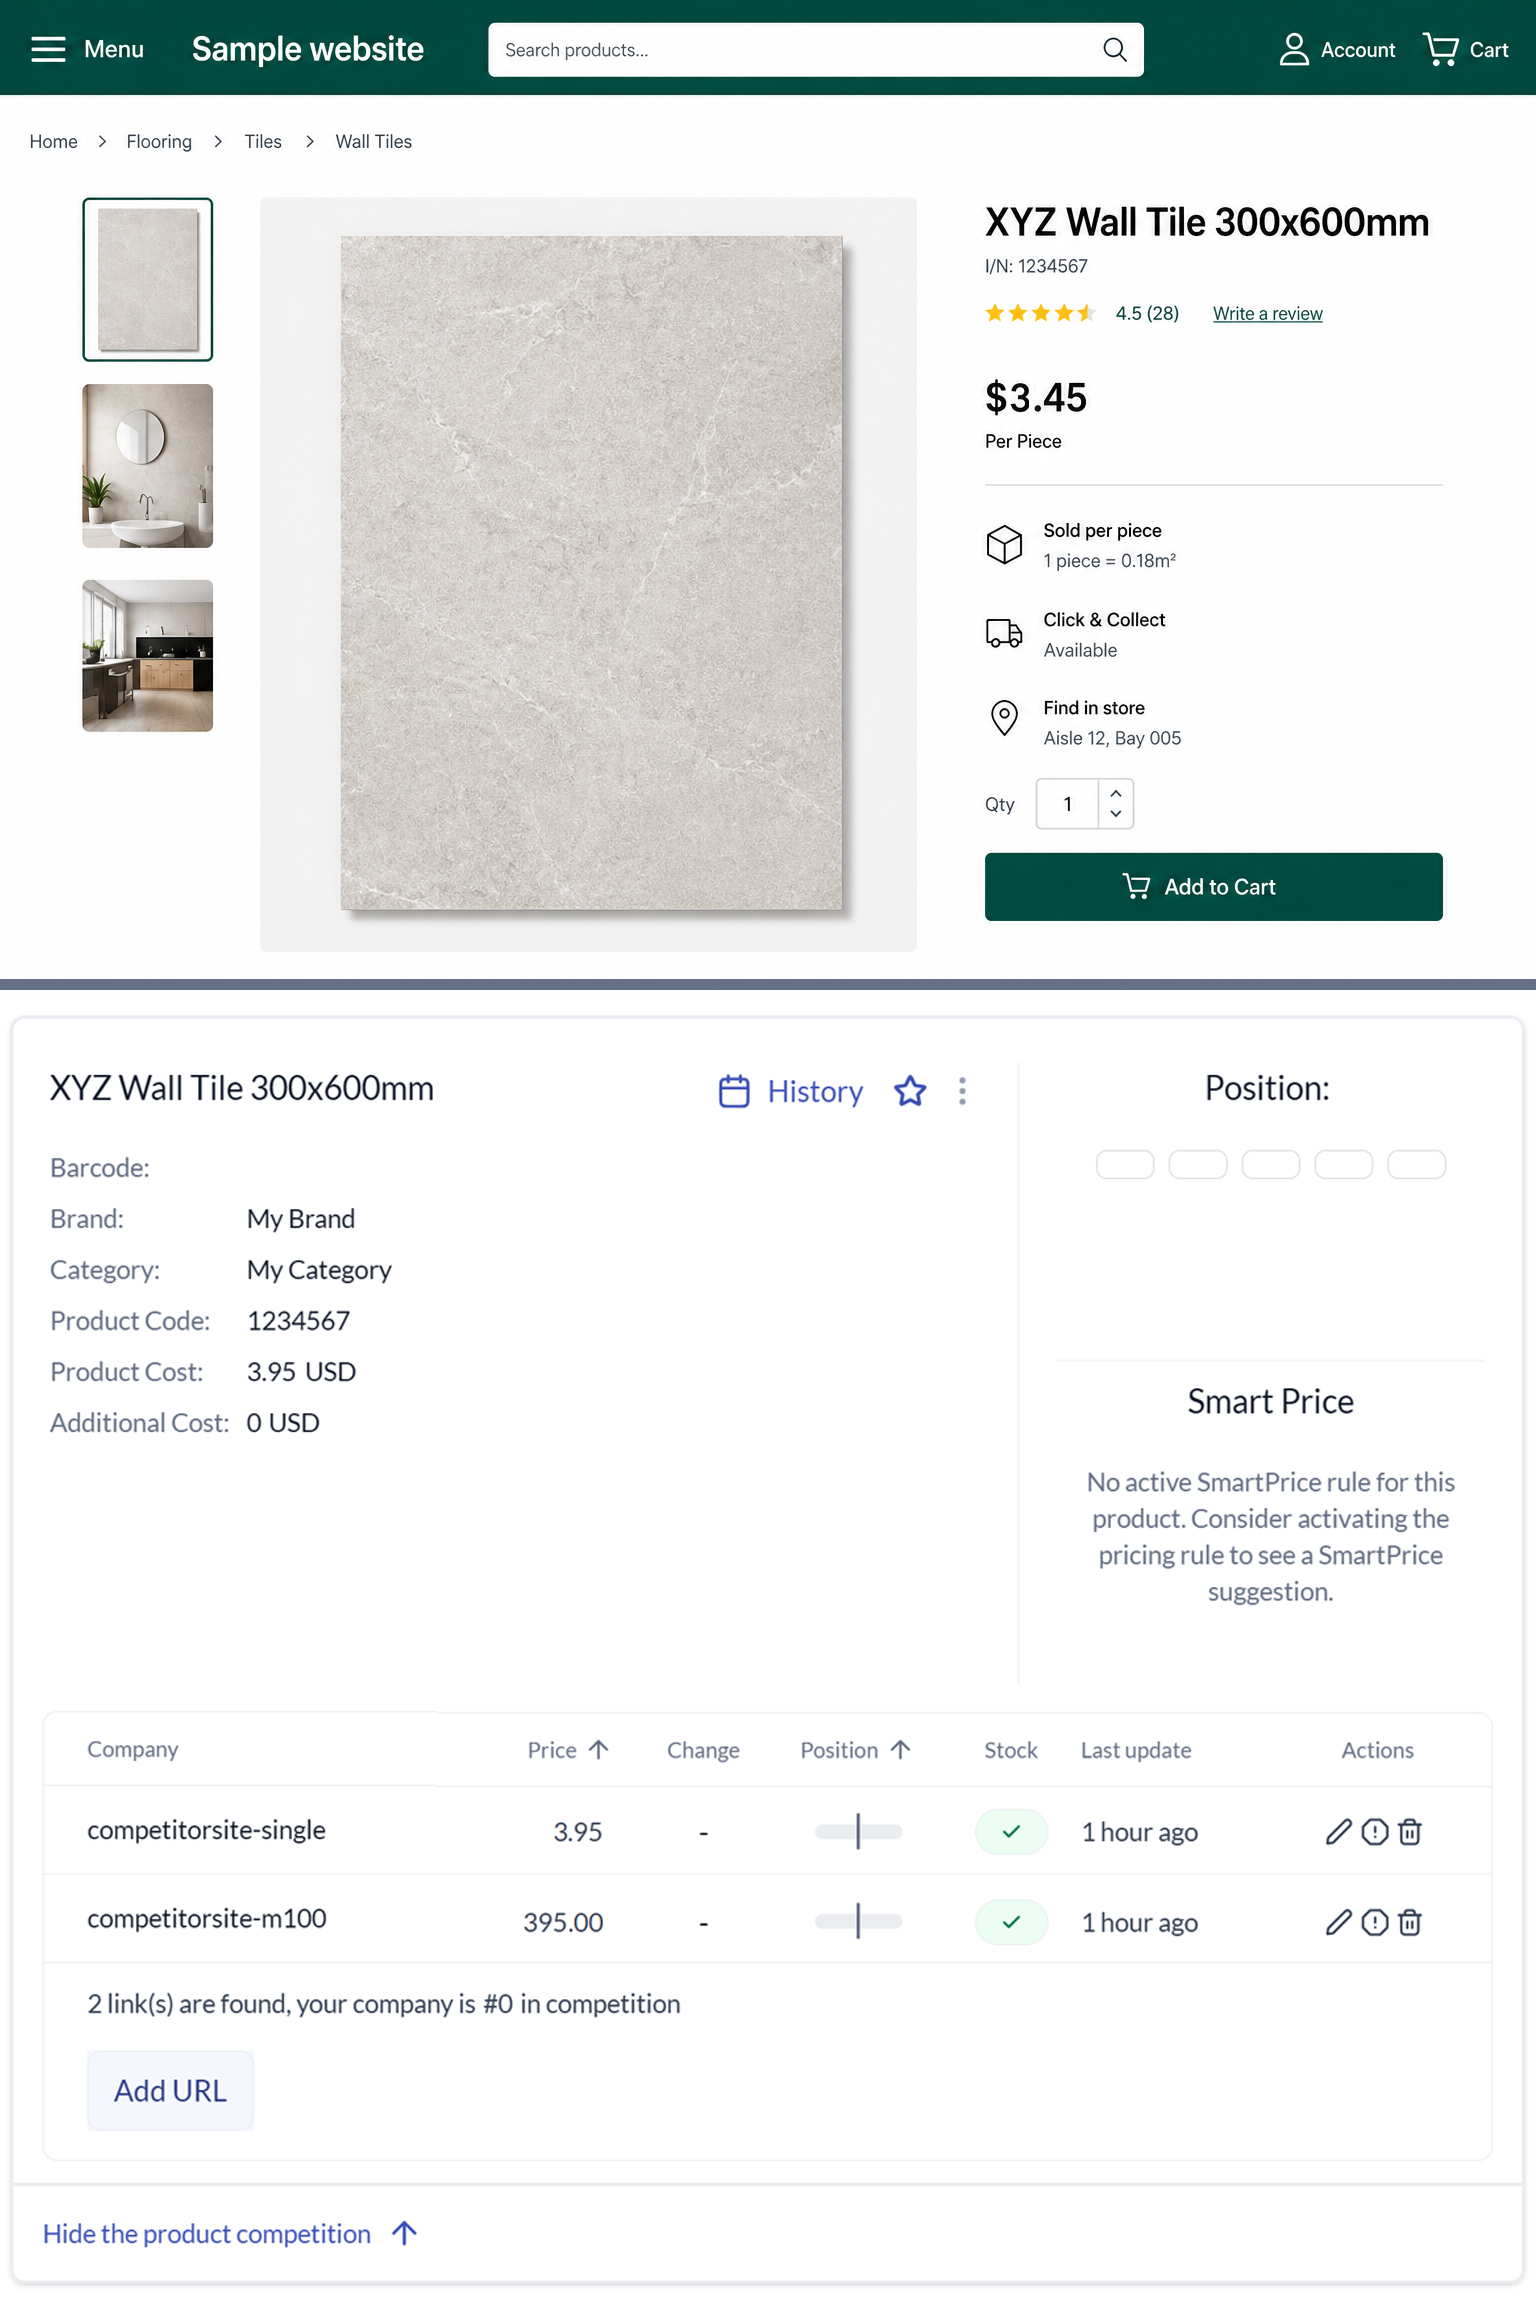Go to Tiles breadcrumb
The image size is (1536, 2301).
click(x=263, y=142)
